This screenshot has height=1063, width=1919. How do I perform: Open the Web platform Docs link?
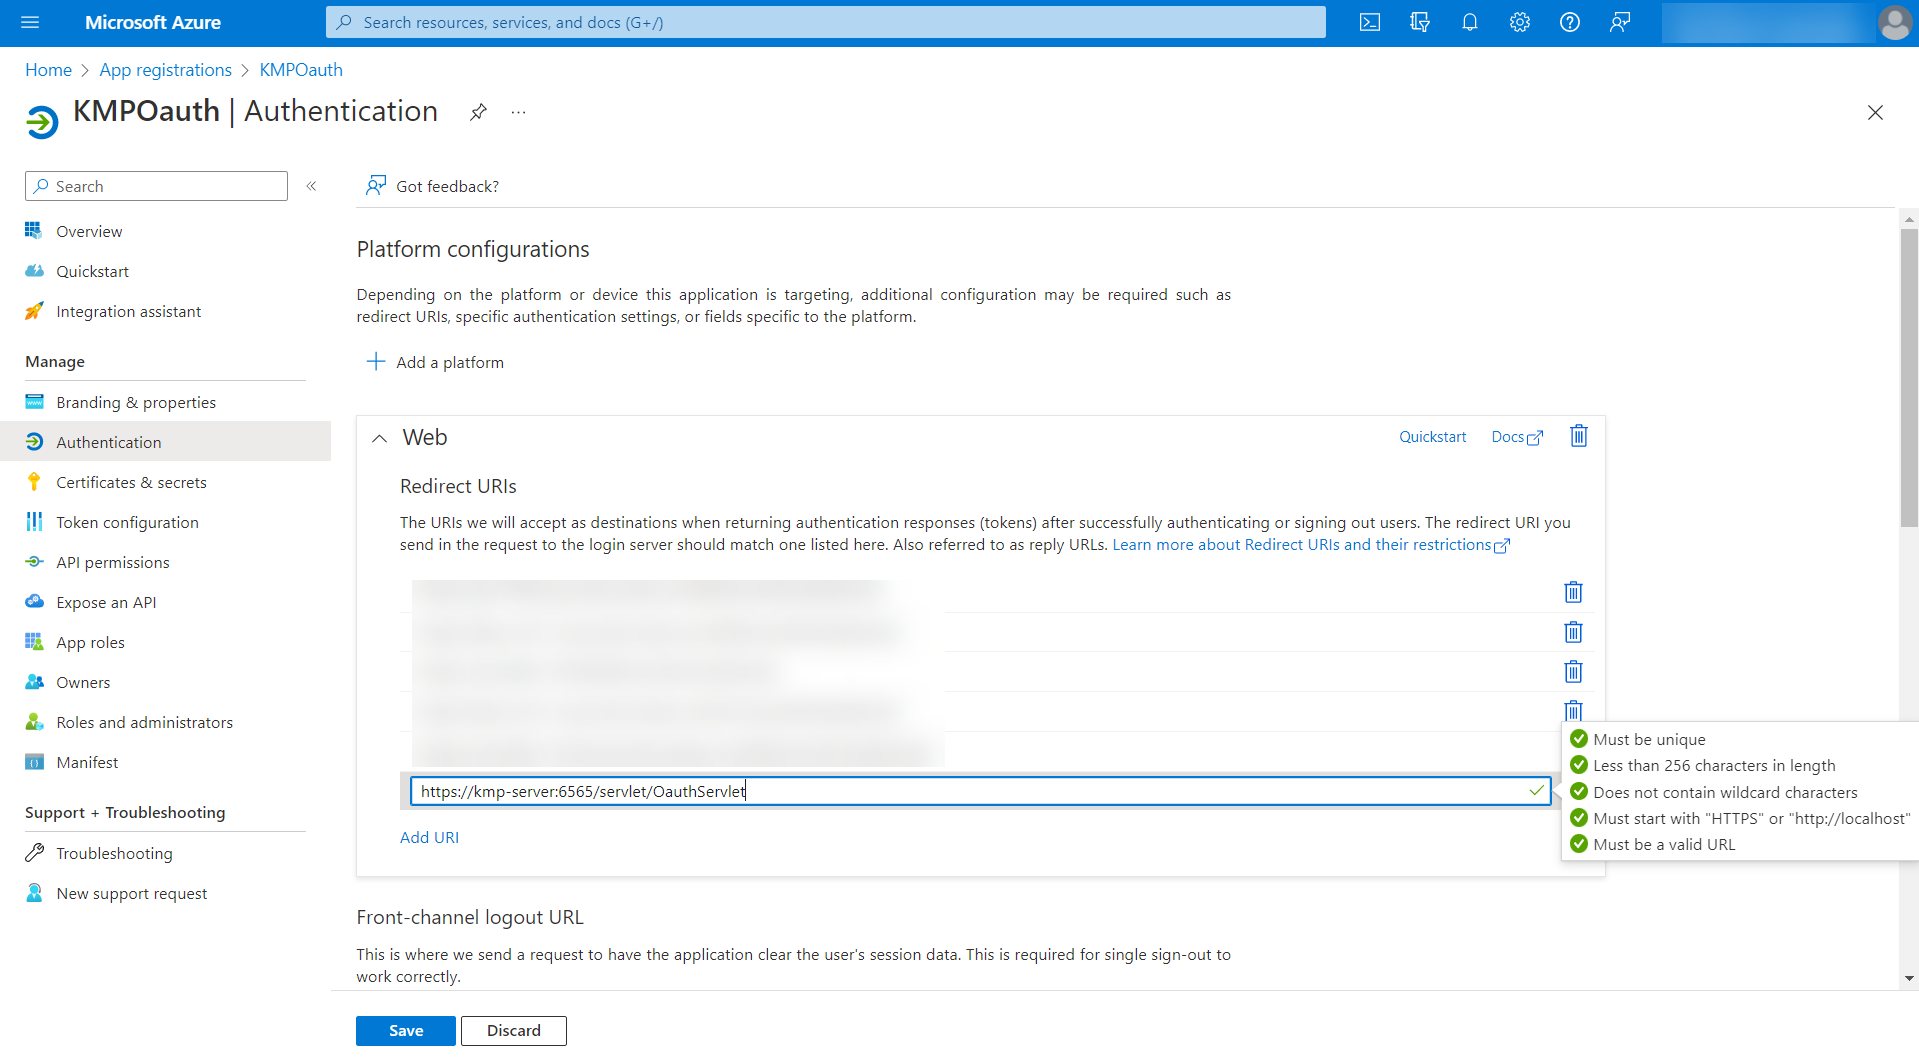pos(1517,437)
